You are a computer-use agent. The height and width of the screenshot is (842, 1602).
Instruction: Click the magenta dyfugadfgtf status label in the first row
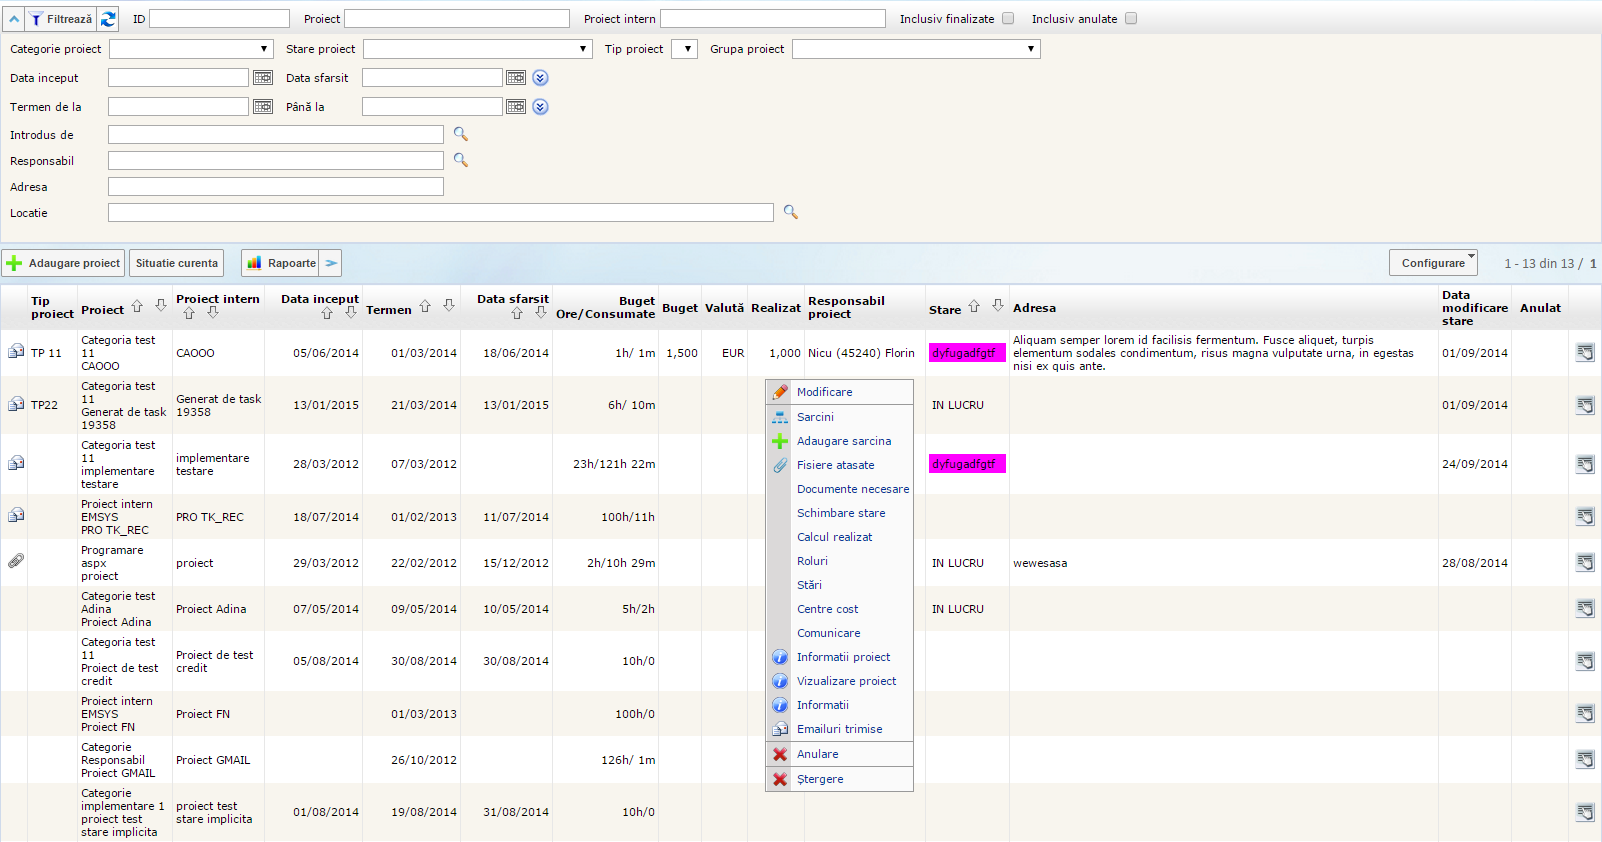[x=966, y=353]
